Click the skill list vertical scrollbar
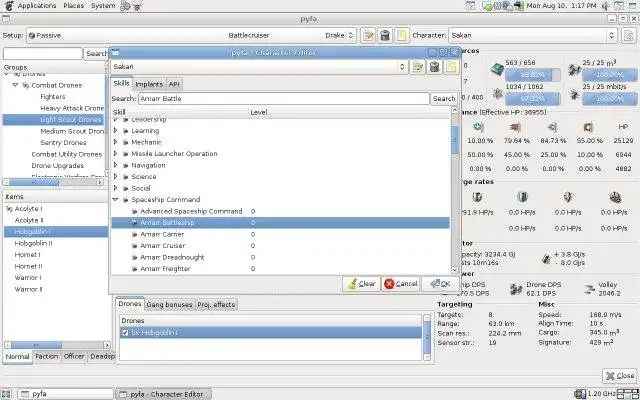640x400 pixels. point(455,190)
